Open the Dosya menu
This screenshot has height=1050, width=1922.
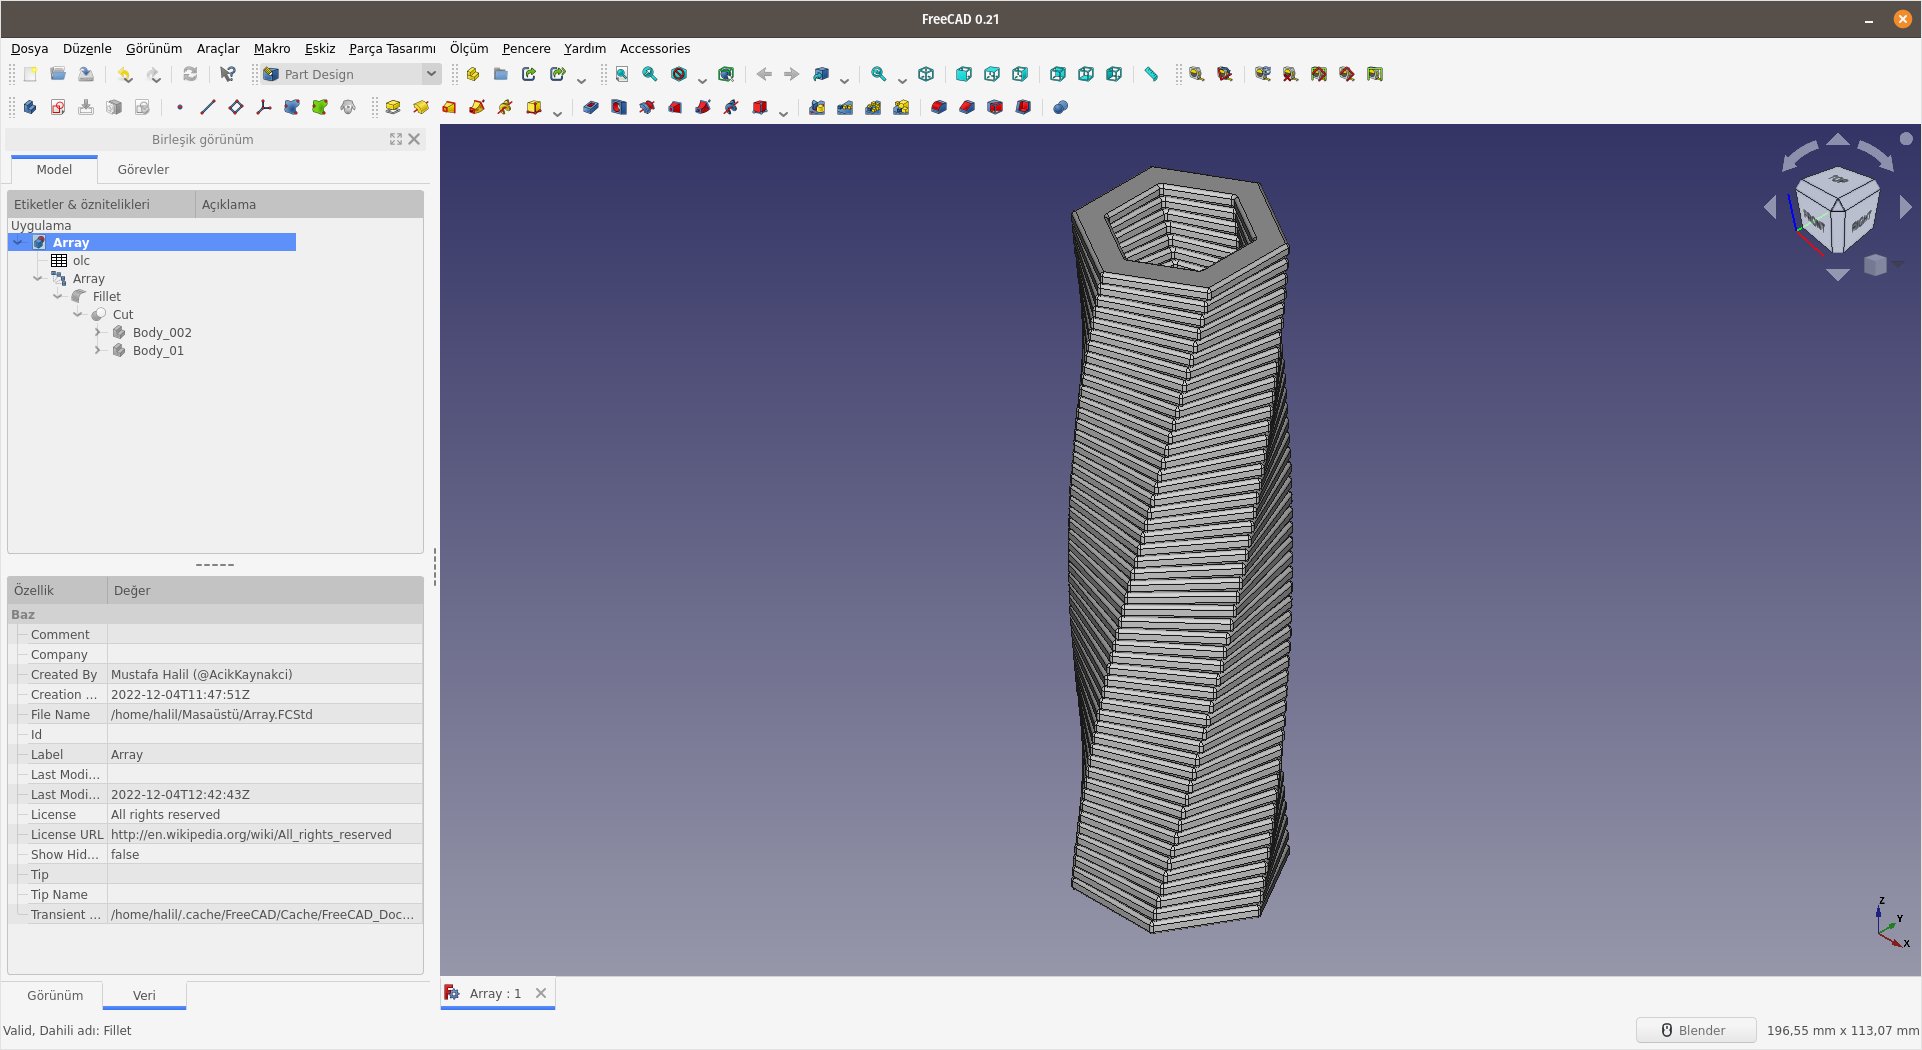tap(29, 48)
